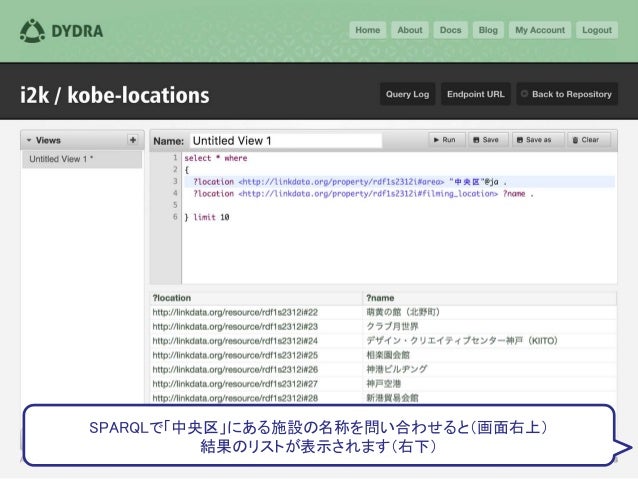Image resolution: width=638 pixels, height=479 pixels.
Task: Open the Query Log
Action: tap(407, 94)
